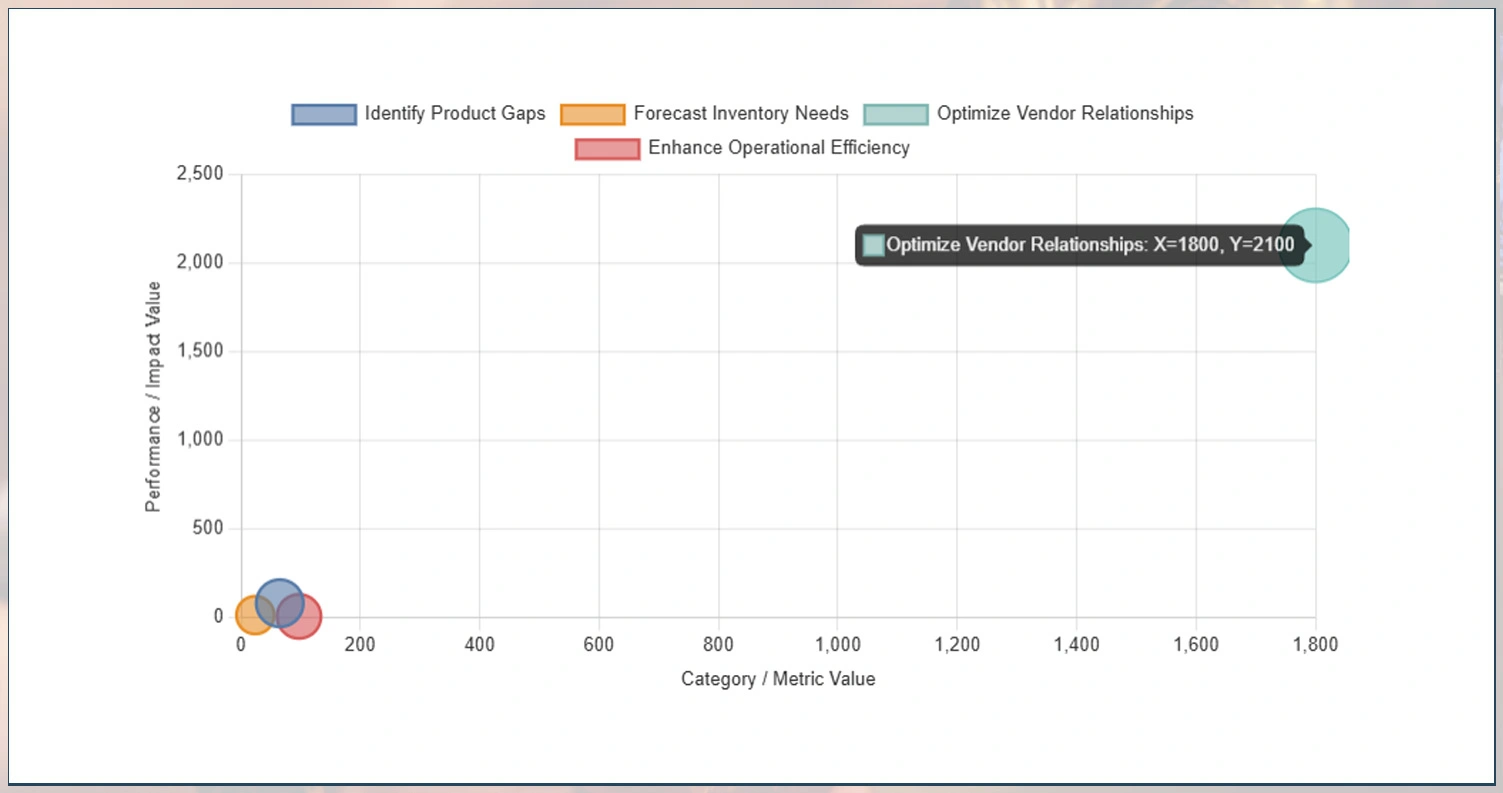
Task: Click the Optimize Vendor Relationships legend label
Action: pos(1065,113)
